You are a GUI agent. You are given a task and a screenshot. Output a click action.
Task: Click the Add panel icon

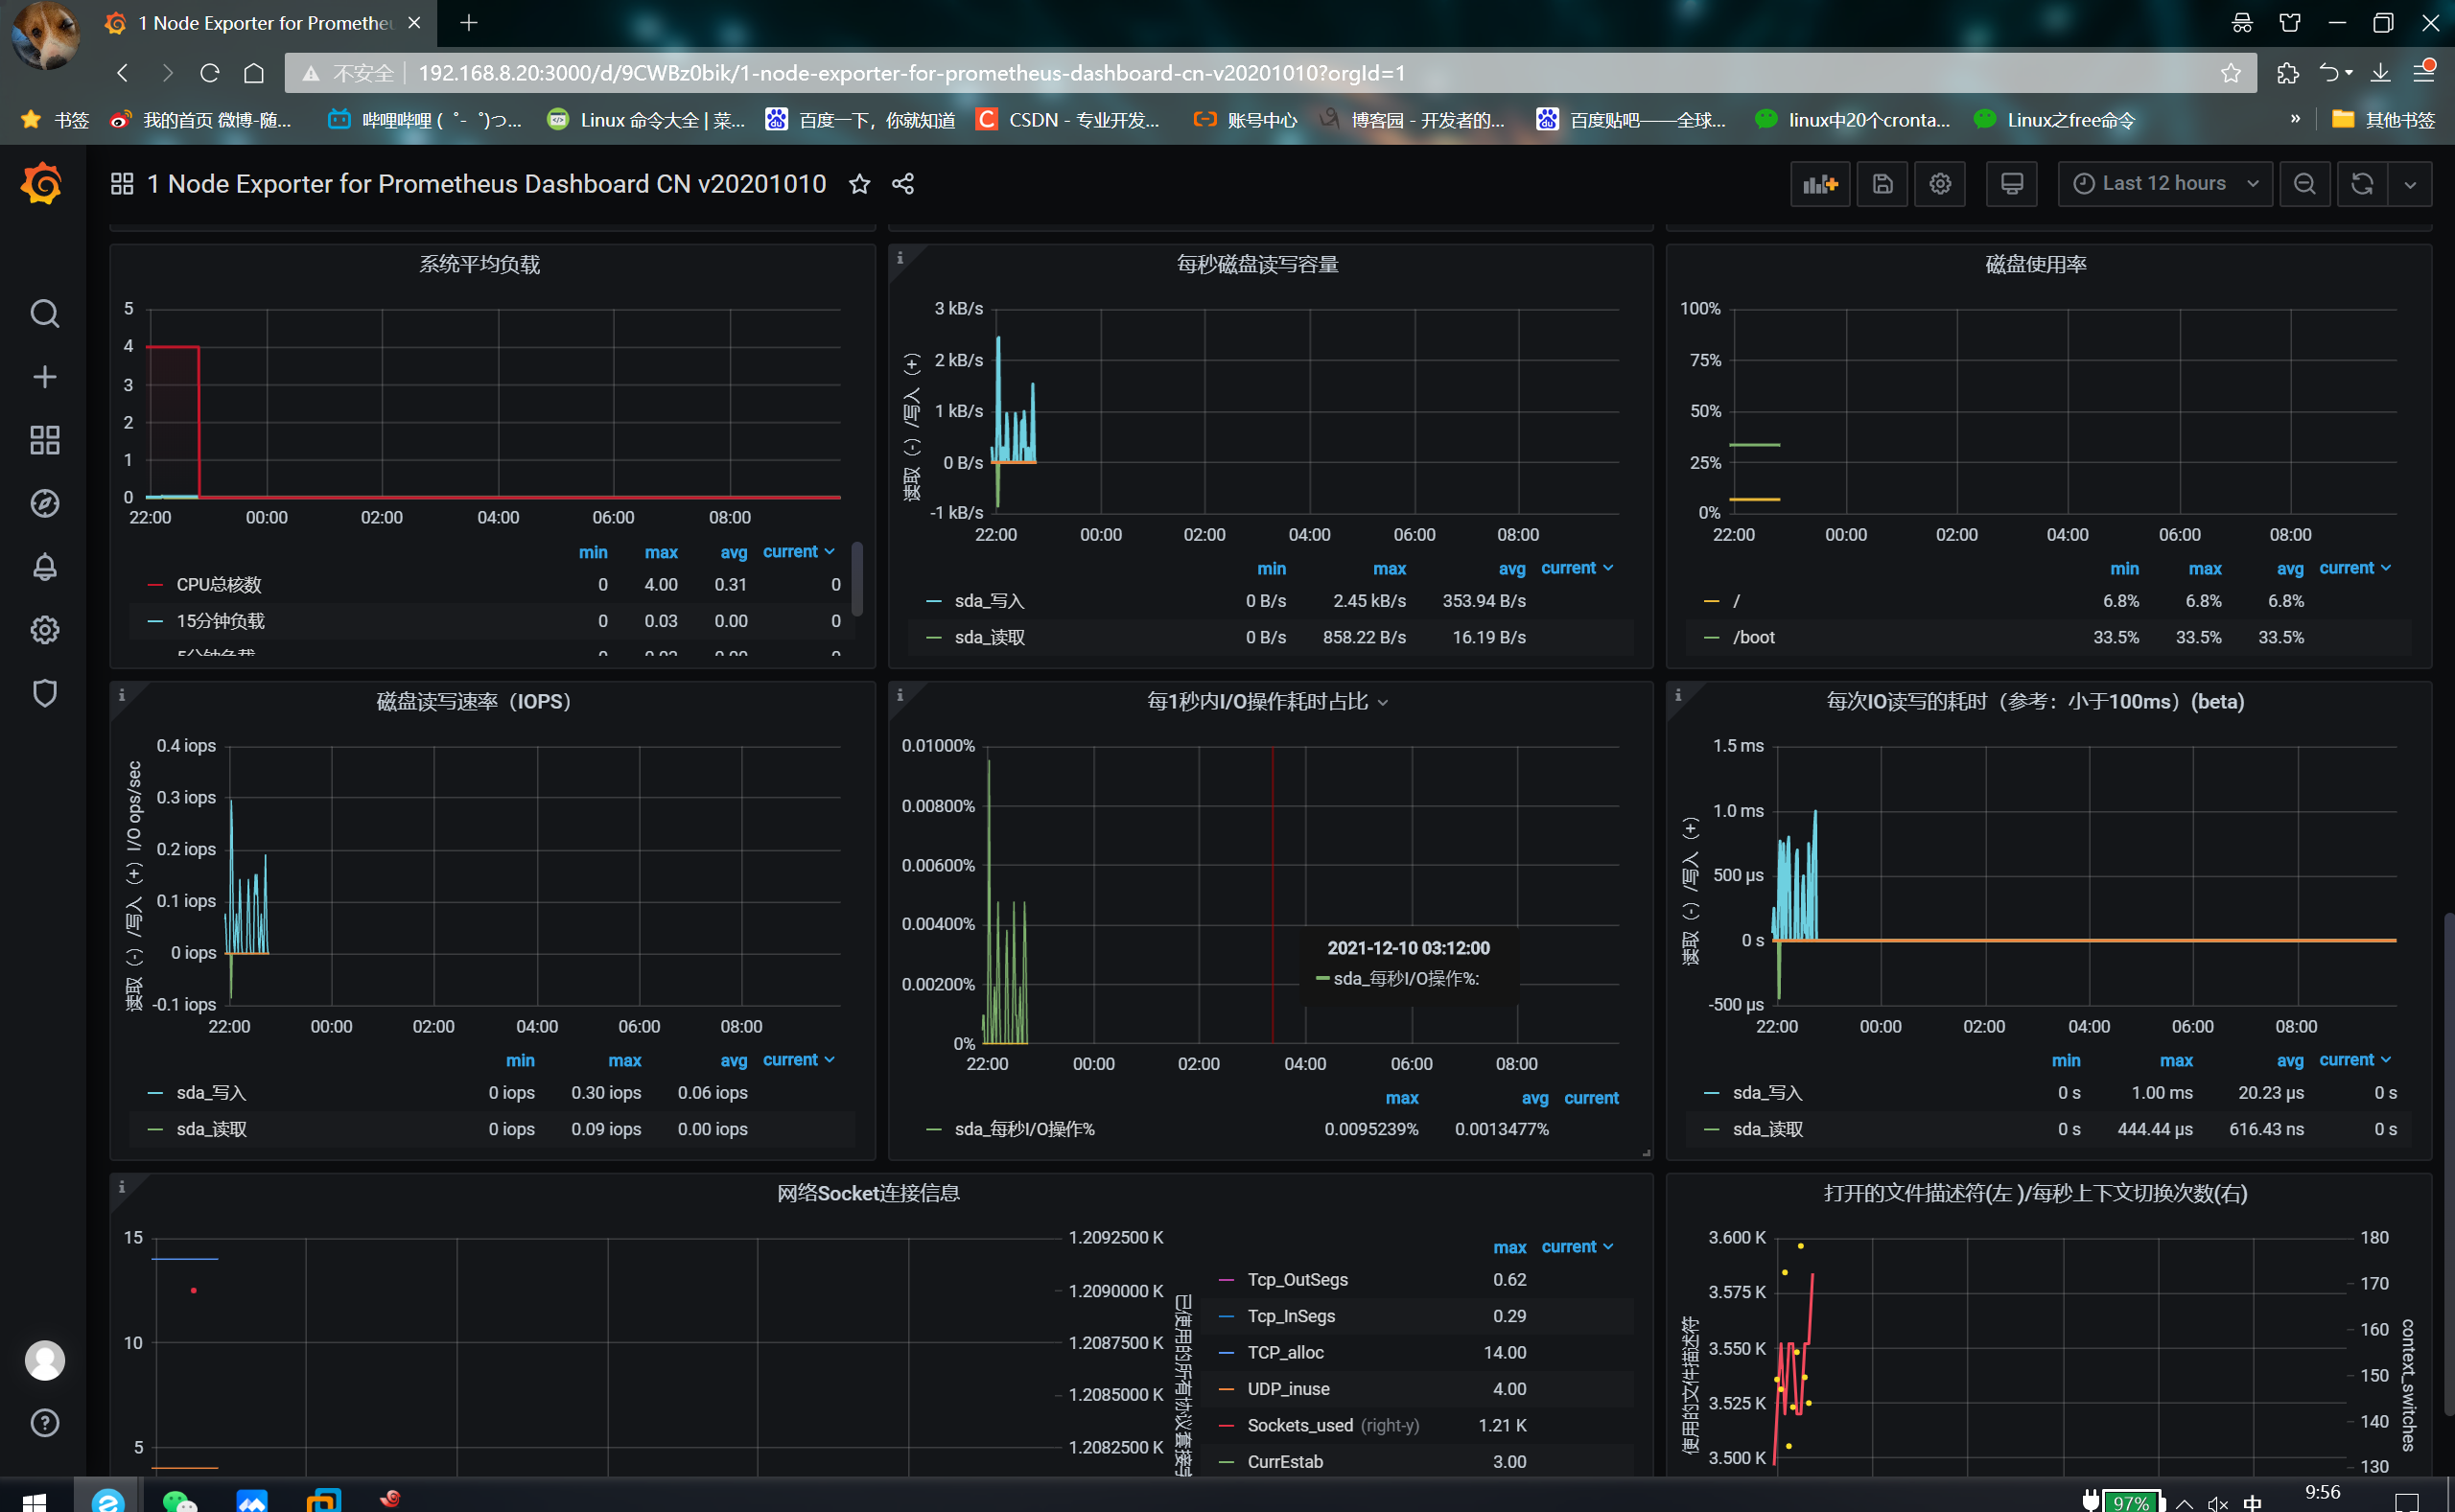coord(1820,184)
